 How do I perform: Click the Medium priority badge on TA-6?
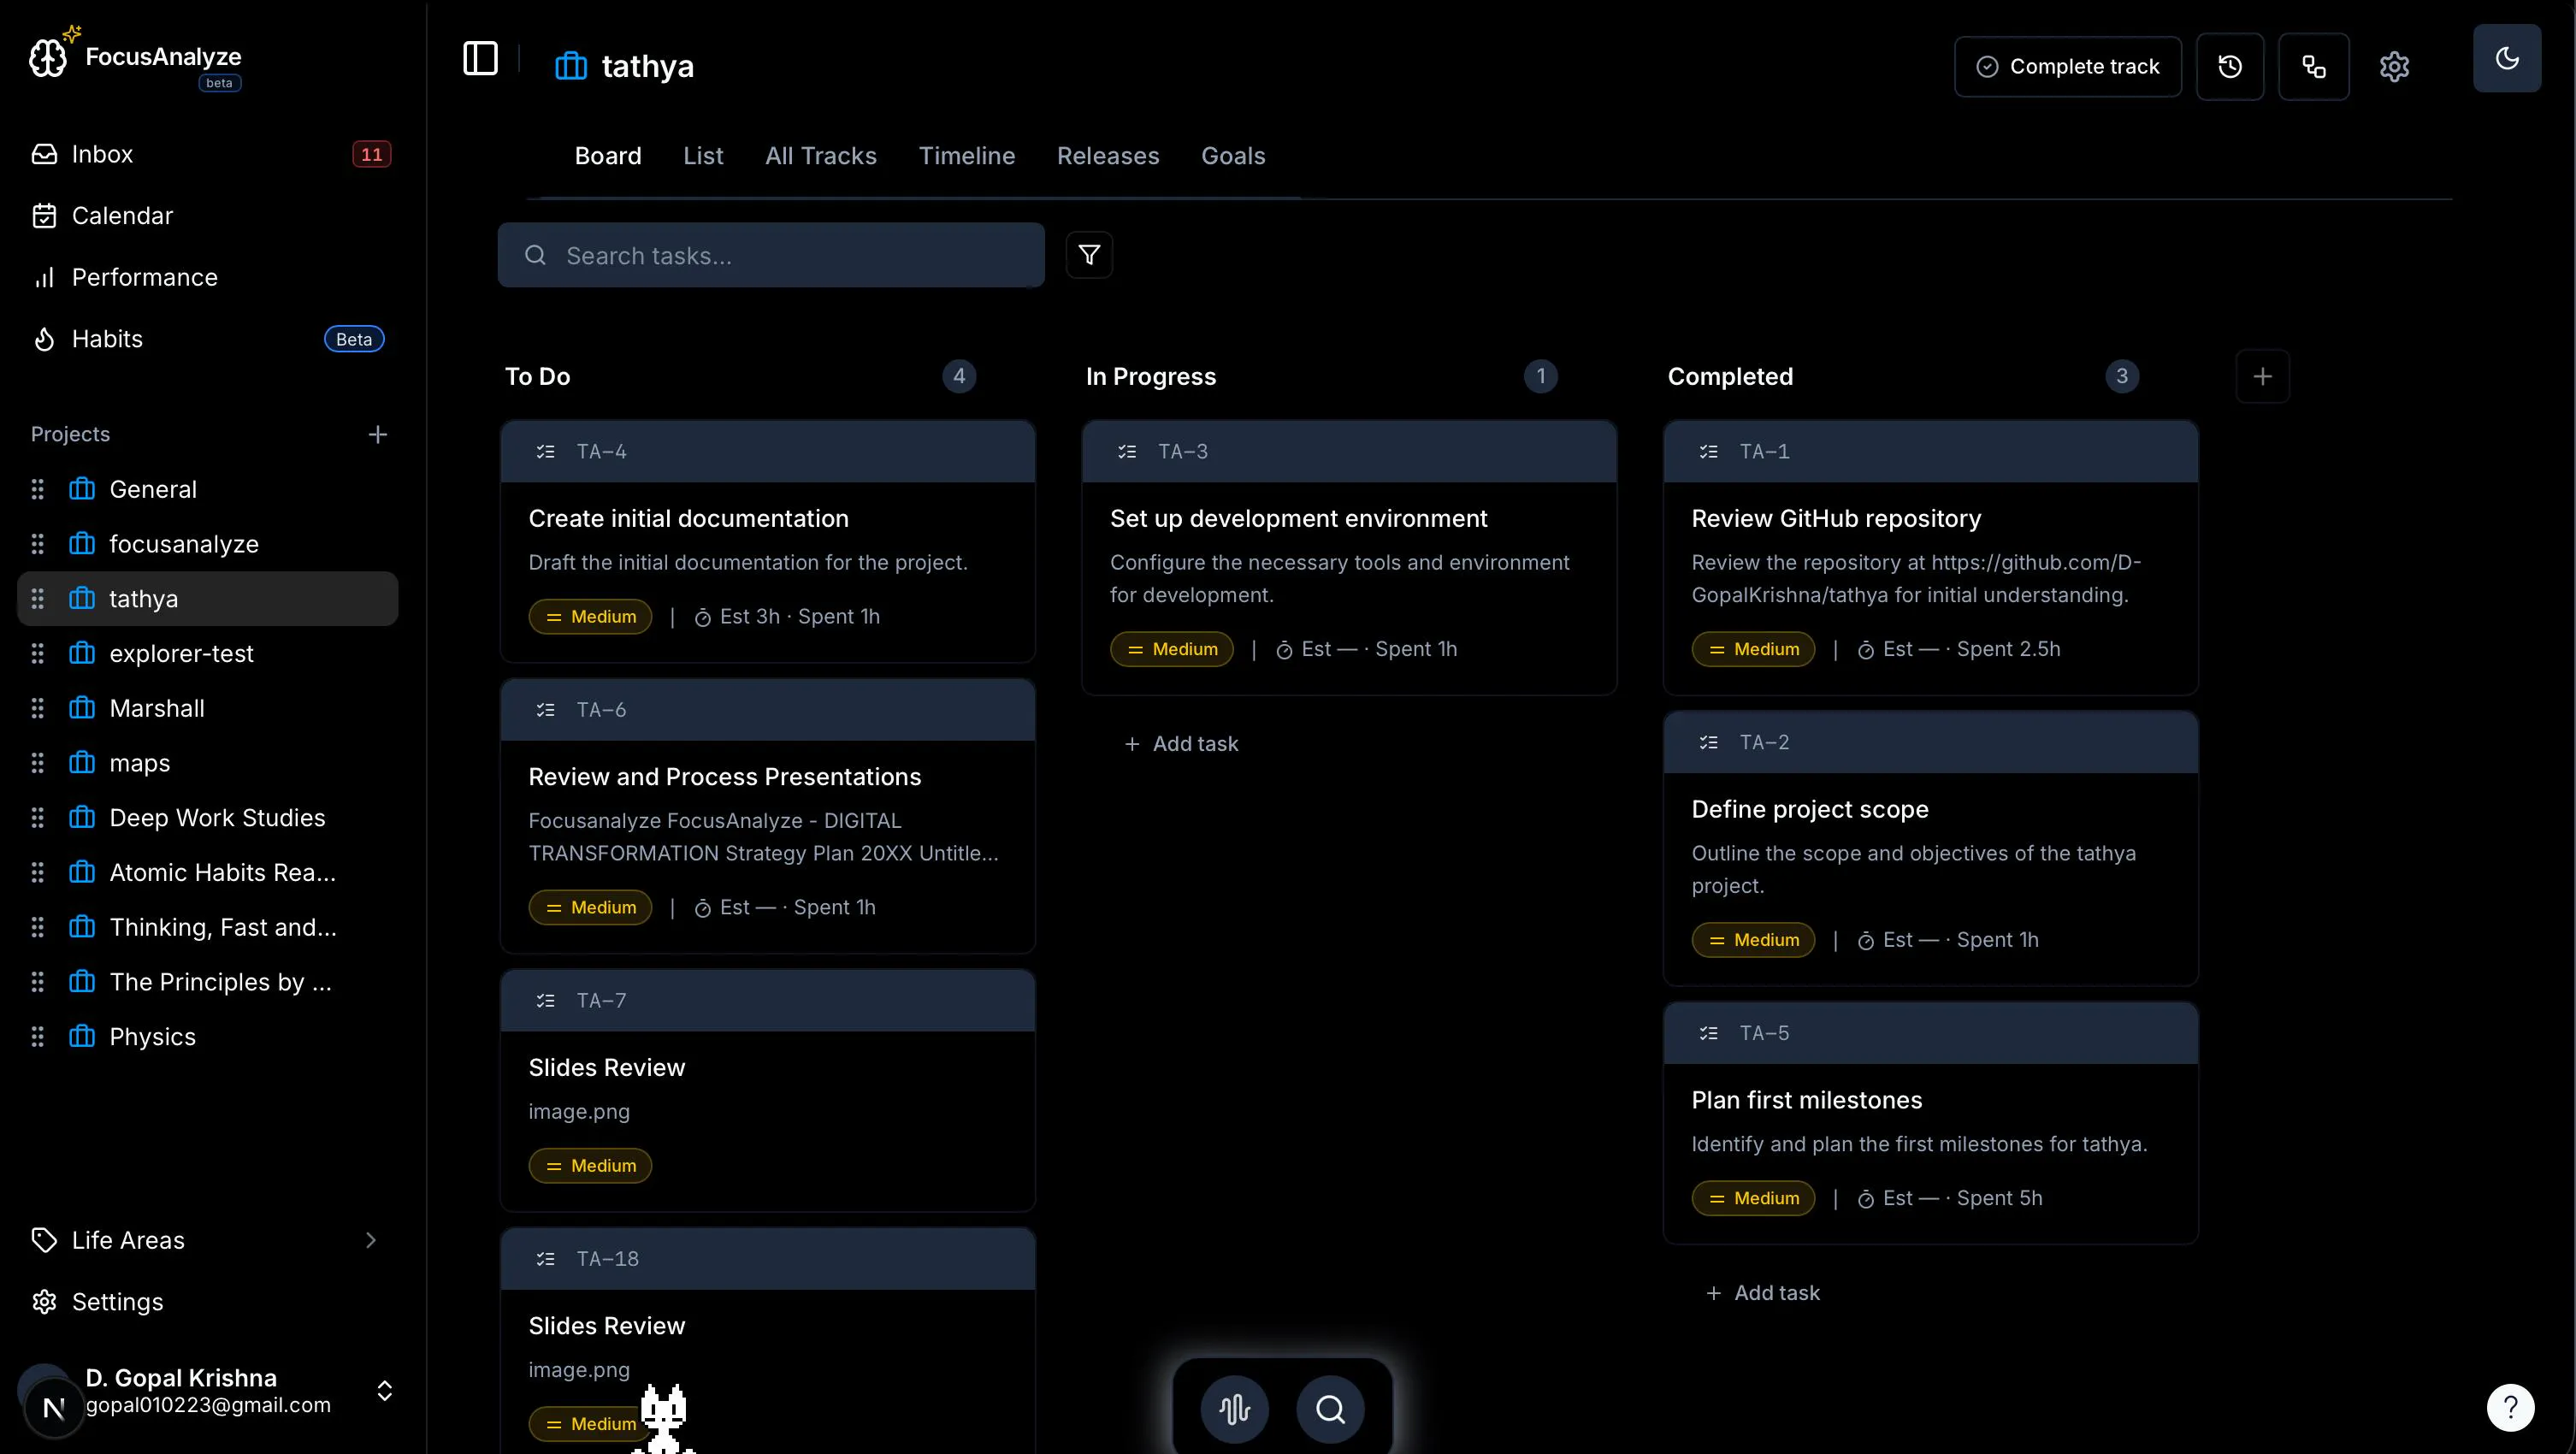[x=590, y=907]
